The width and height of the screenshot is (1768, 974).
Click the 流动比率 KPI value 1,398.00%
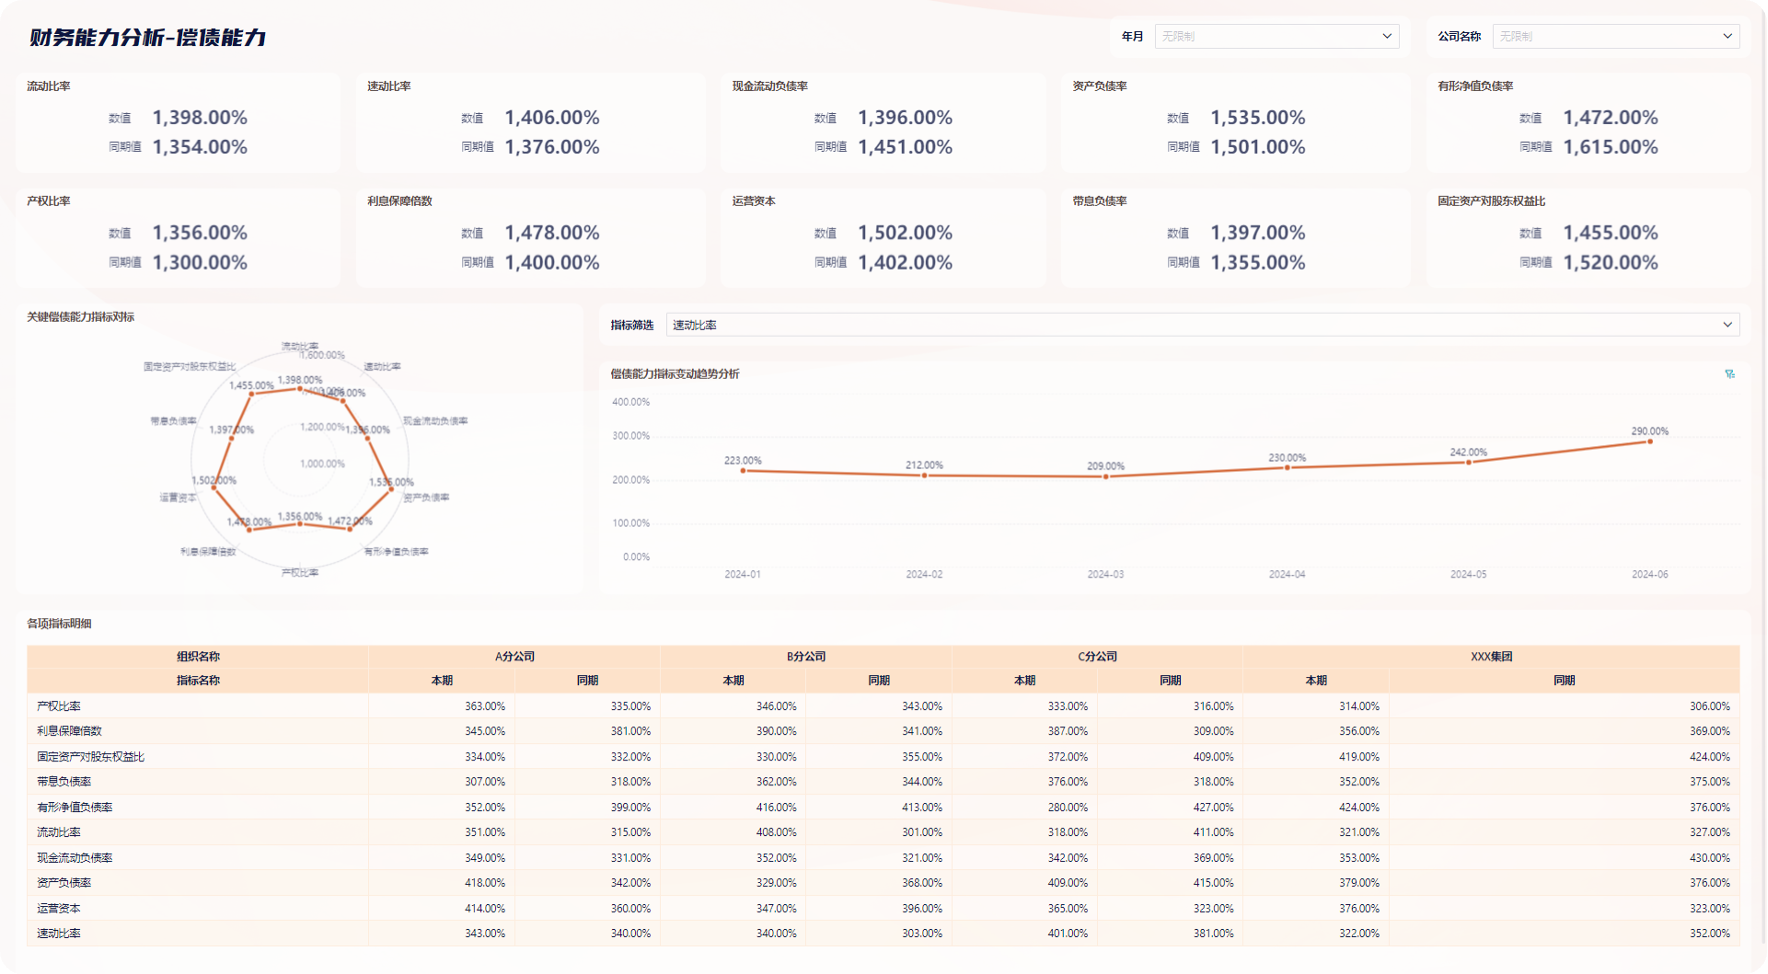199,118
